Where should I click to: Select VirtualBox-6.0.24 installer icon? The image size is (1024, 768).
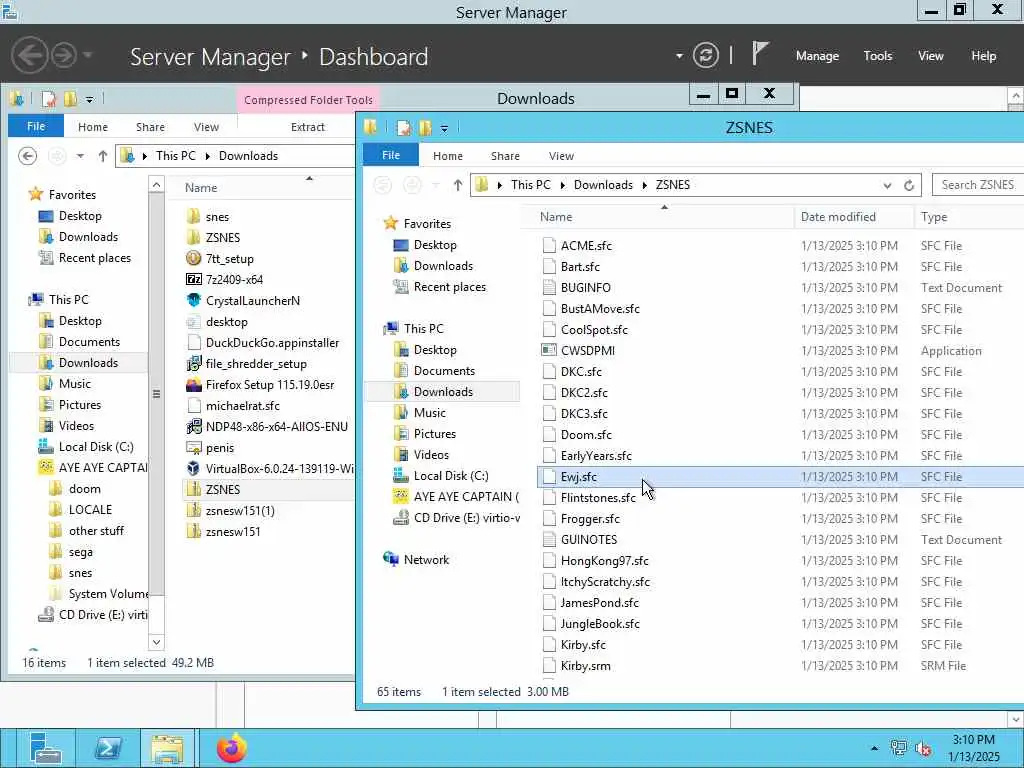coord(193,468)
